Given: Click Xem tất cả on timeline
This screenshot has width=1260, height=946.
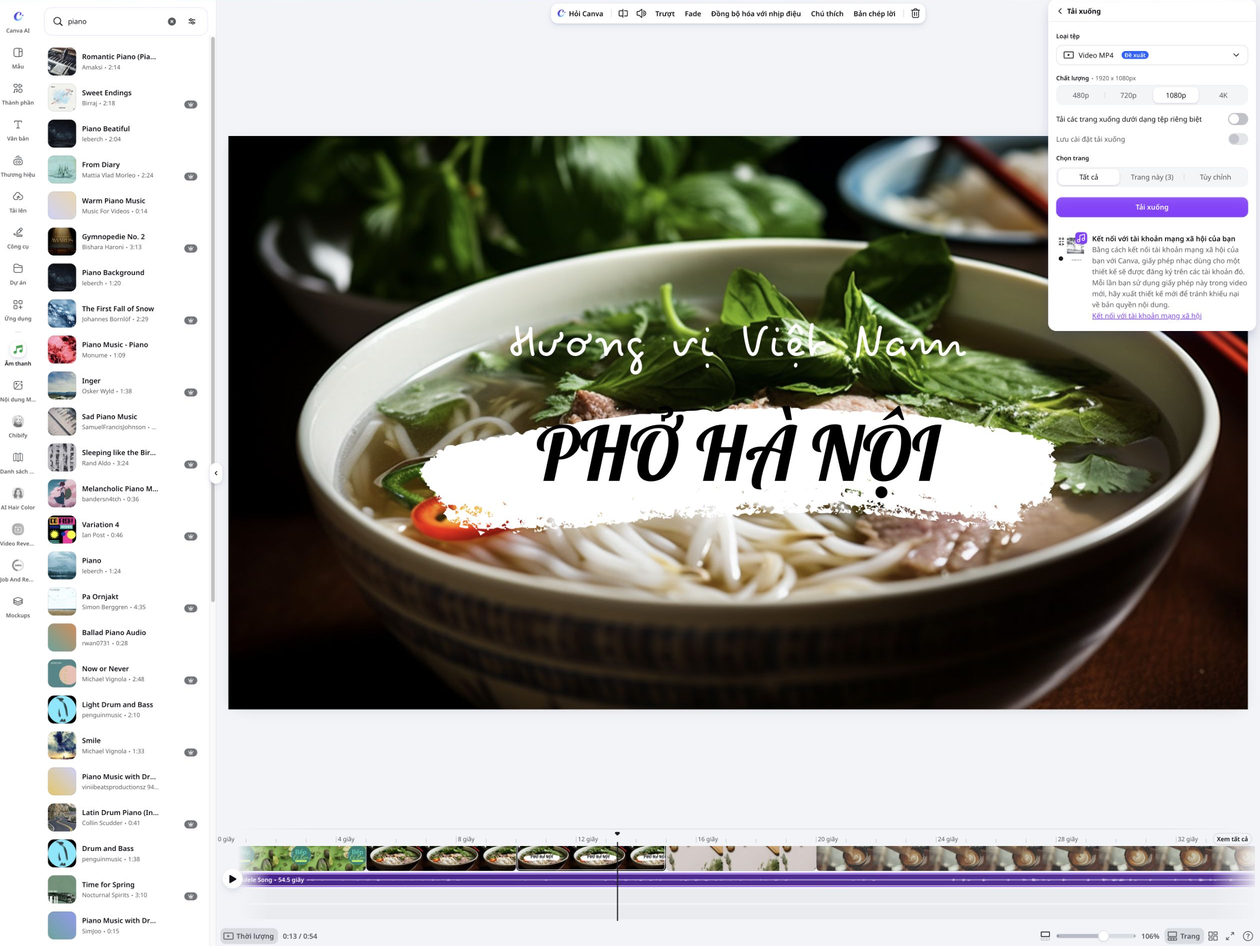Looking at the screenshot, I should click(x=1232, y=839).
